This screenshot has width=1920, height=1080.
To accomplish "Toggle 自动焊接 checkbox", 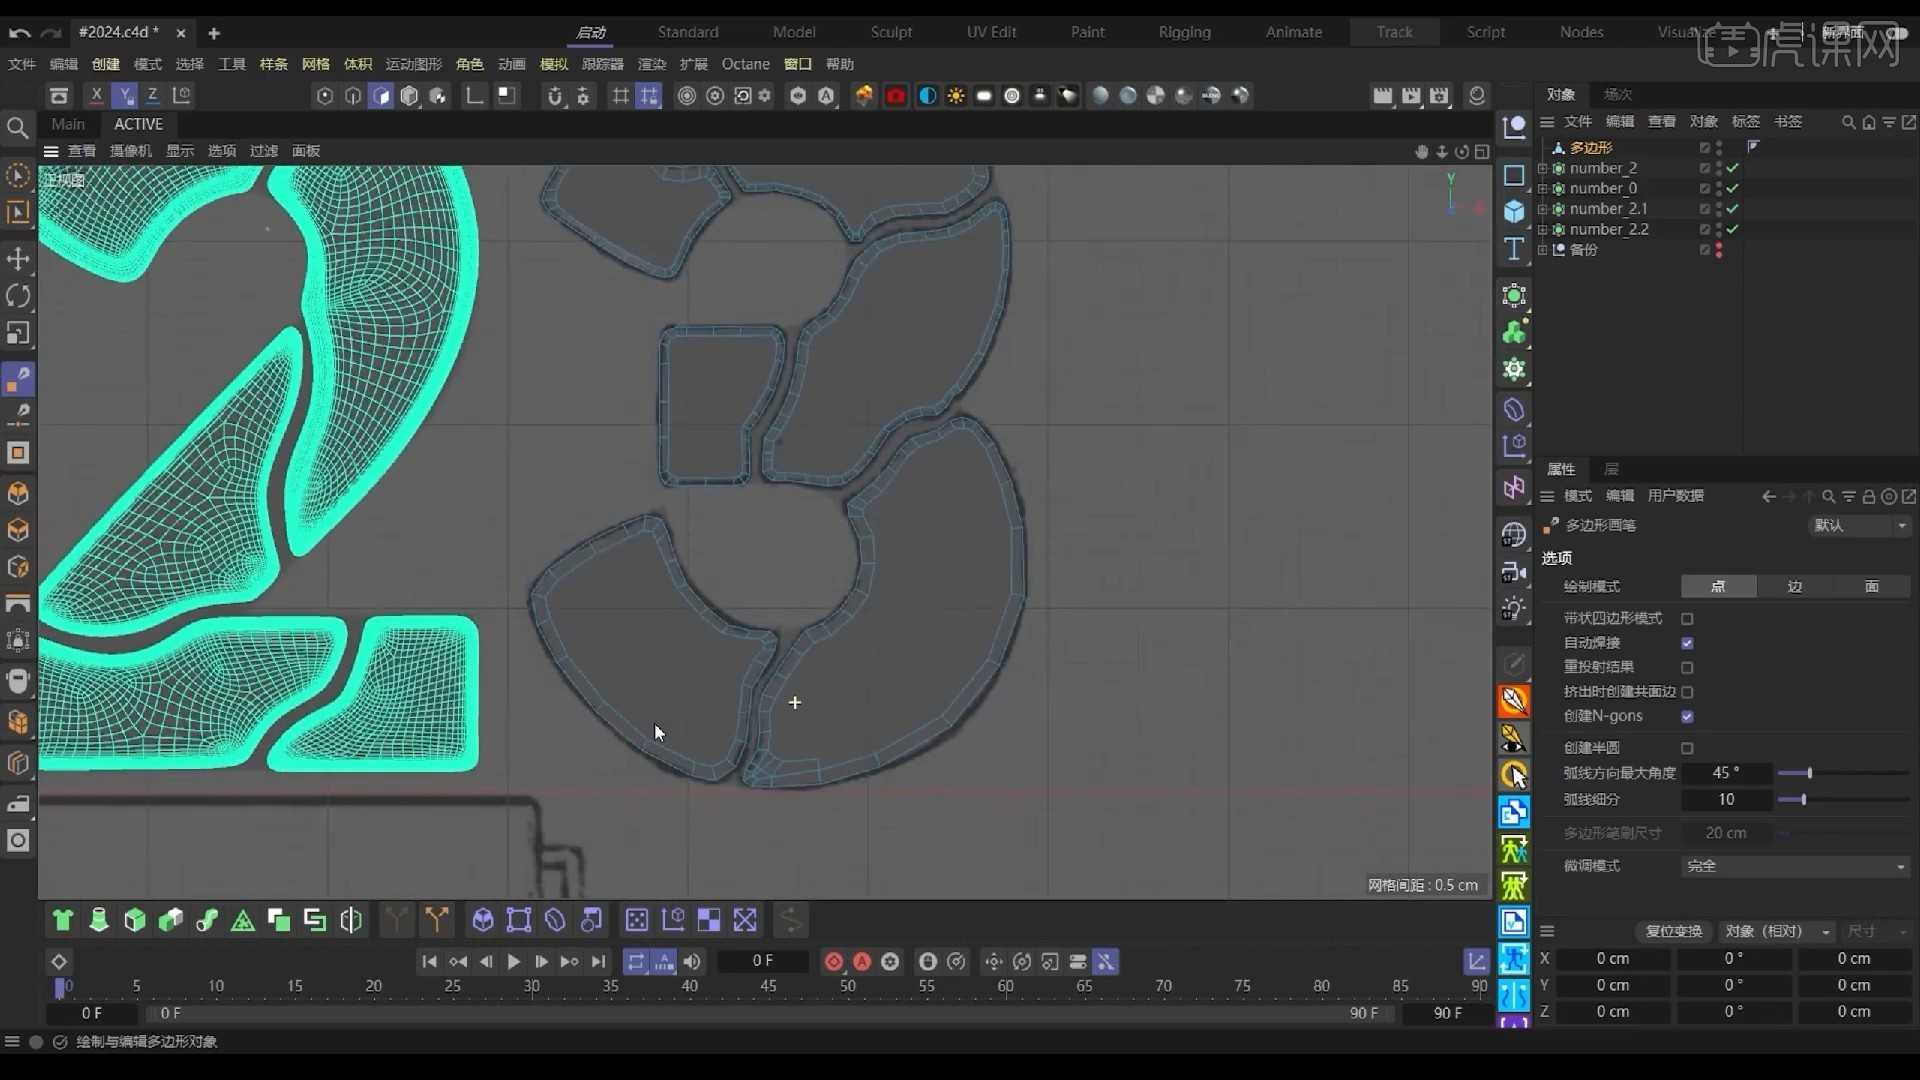I will point(1687,643).
